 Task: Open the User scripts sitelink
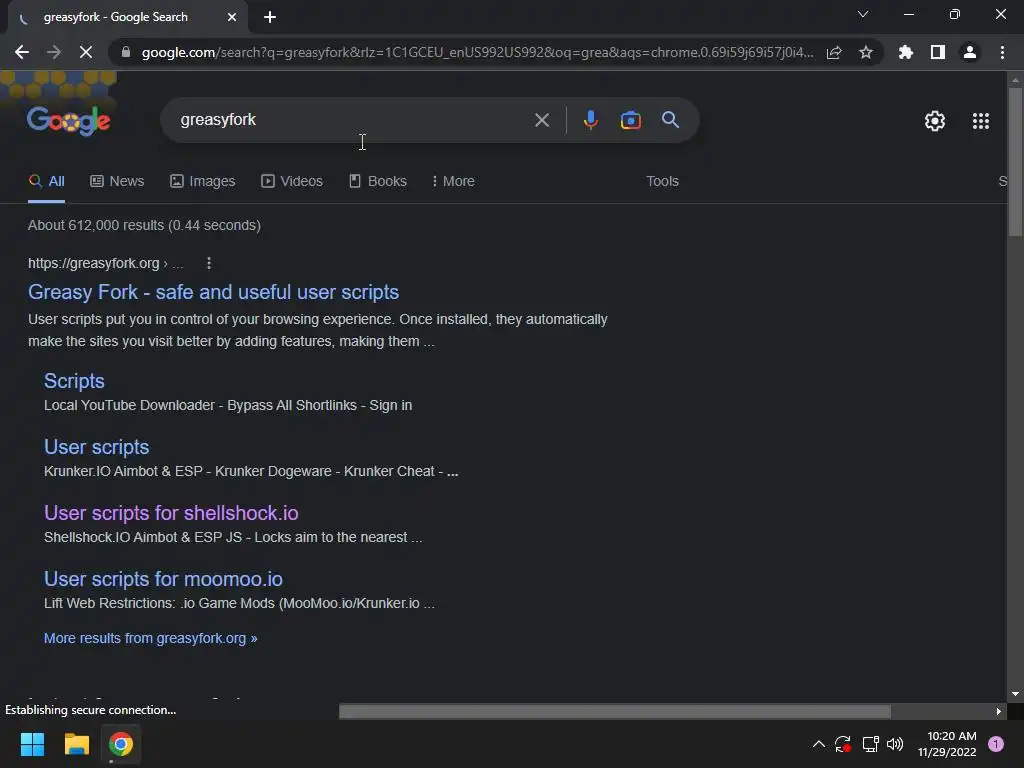[x=97, y=447]
